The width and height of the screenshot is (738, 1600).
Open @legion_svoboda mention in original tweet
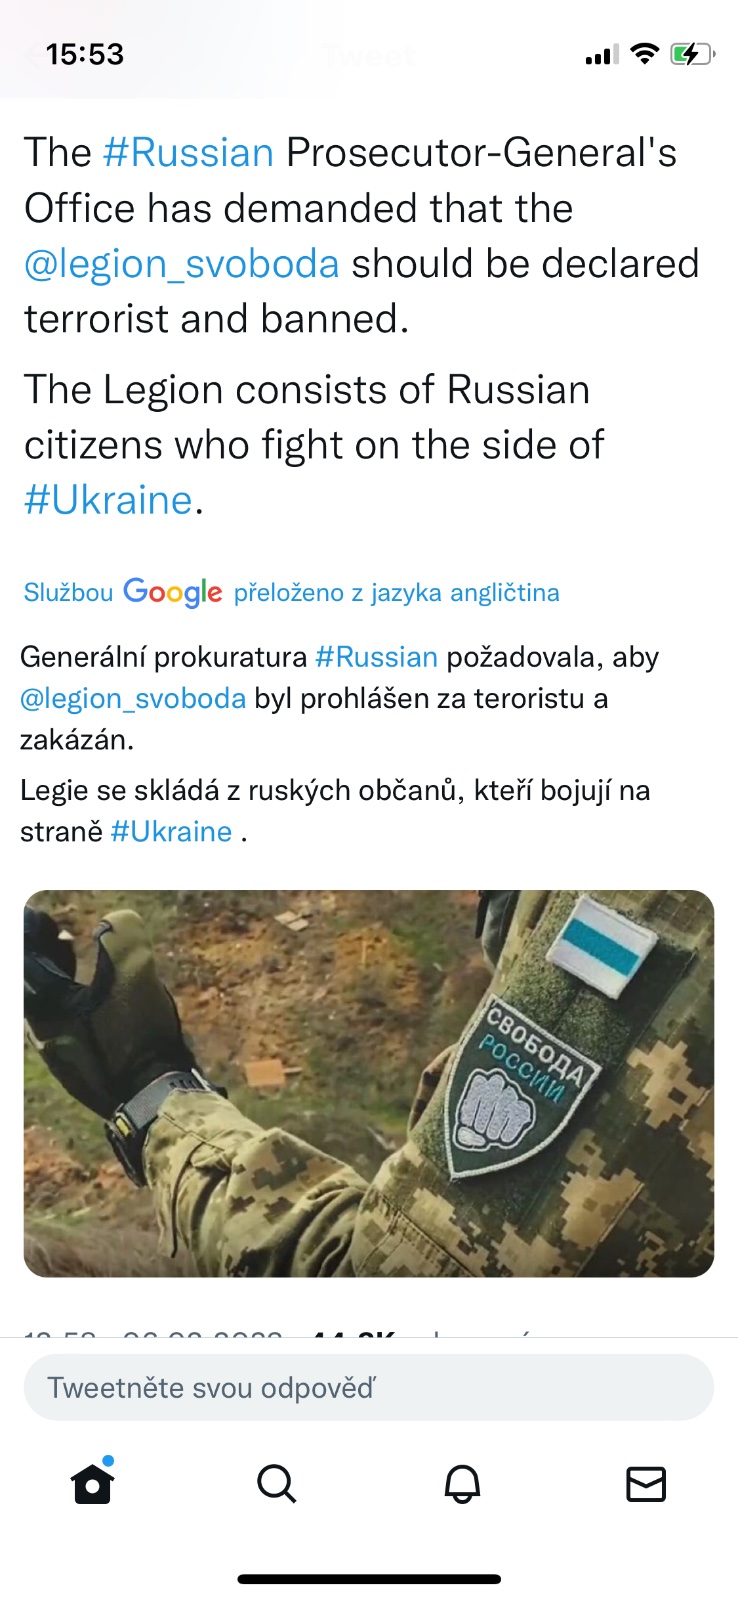[182, 264]
